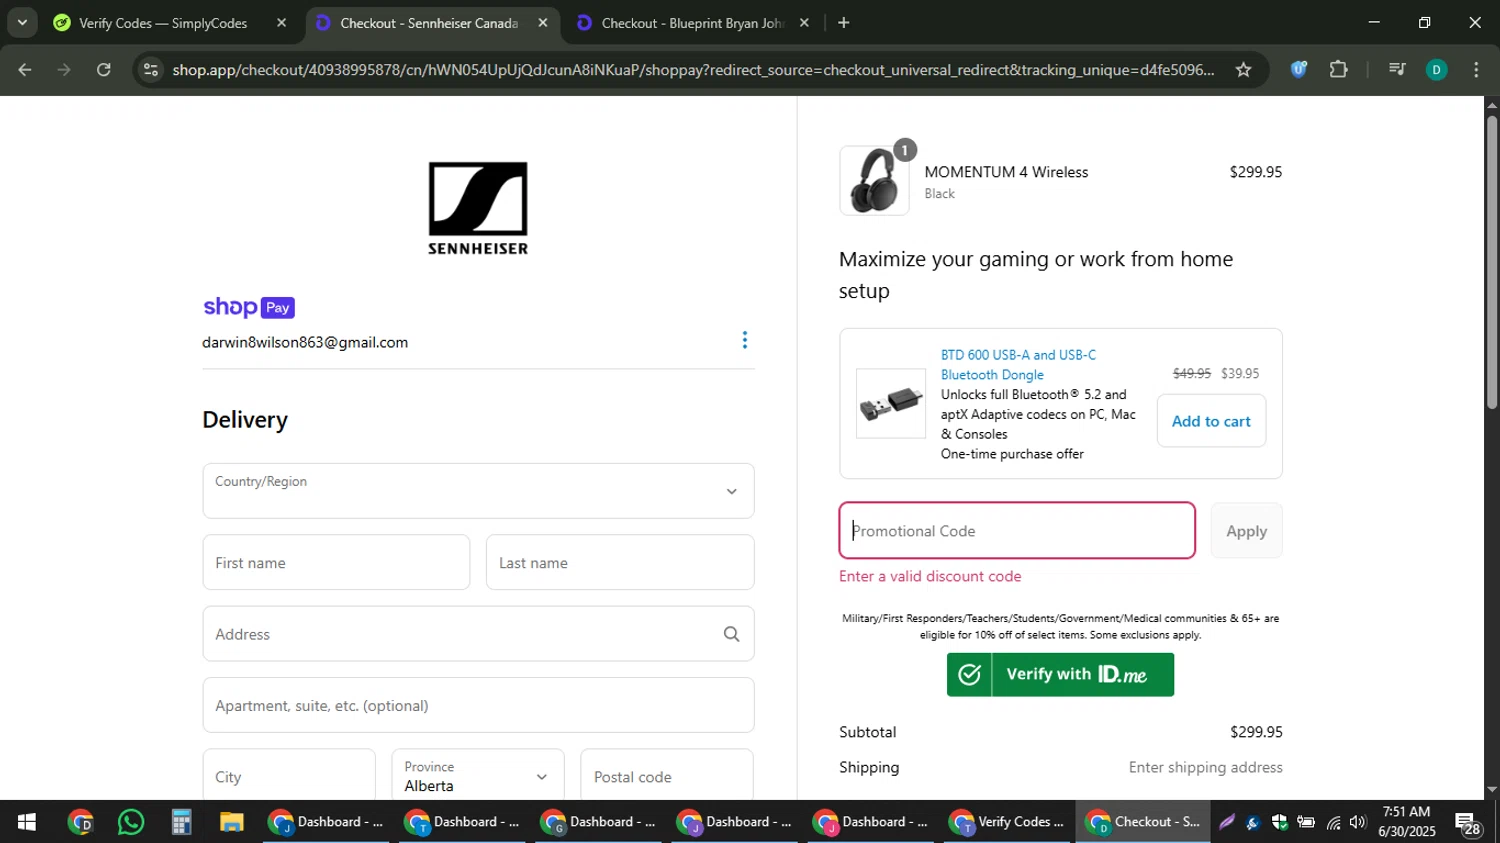Open the tab search dropdown arrow

click(22, 22)
